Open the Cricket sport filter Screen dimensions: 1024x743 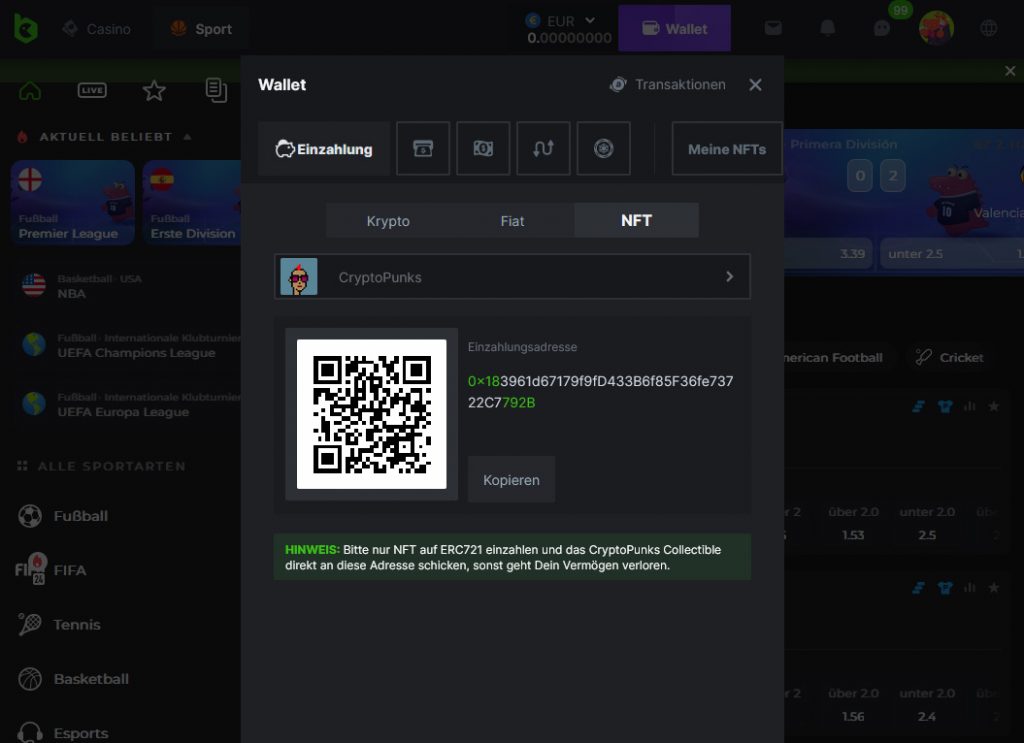click(950, 357)
